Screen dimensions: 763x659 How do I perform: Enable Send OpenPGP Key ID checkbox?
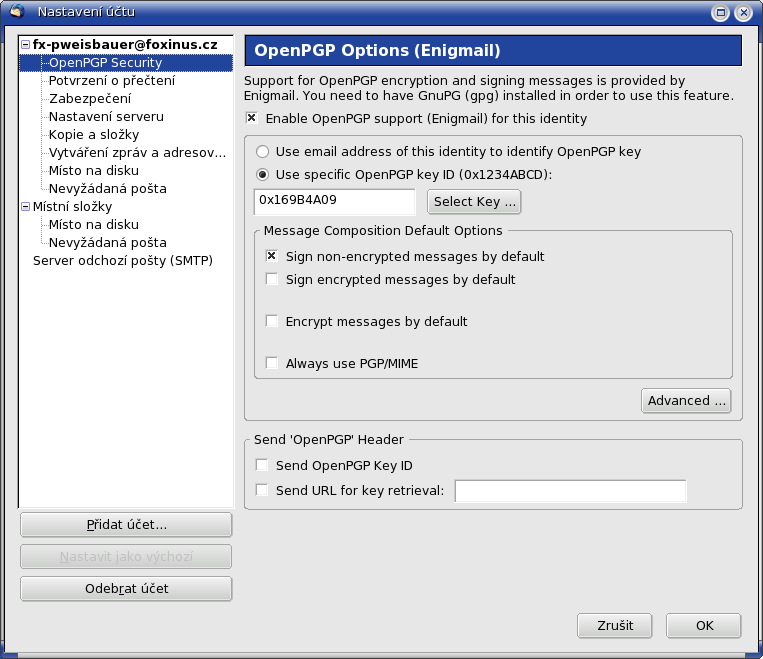click(x=262, y=465)
